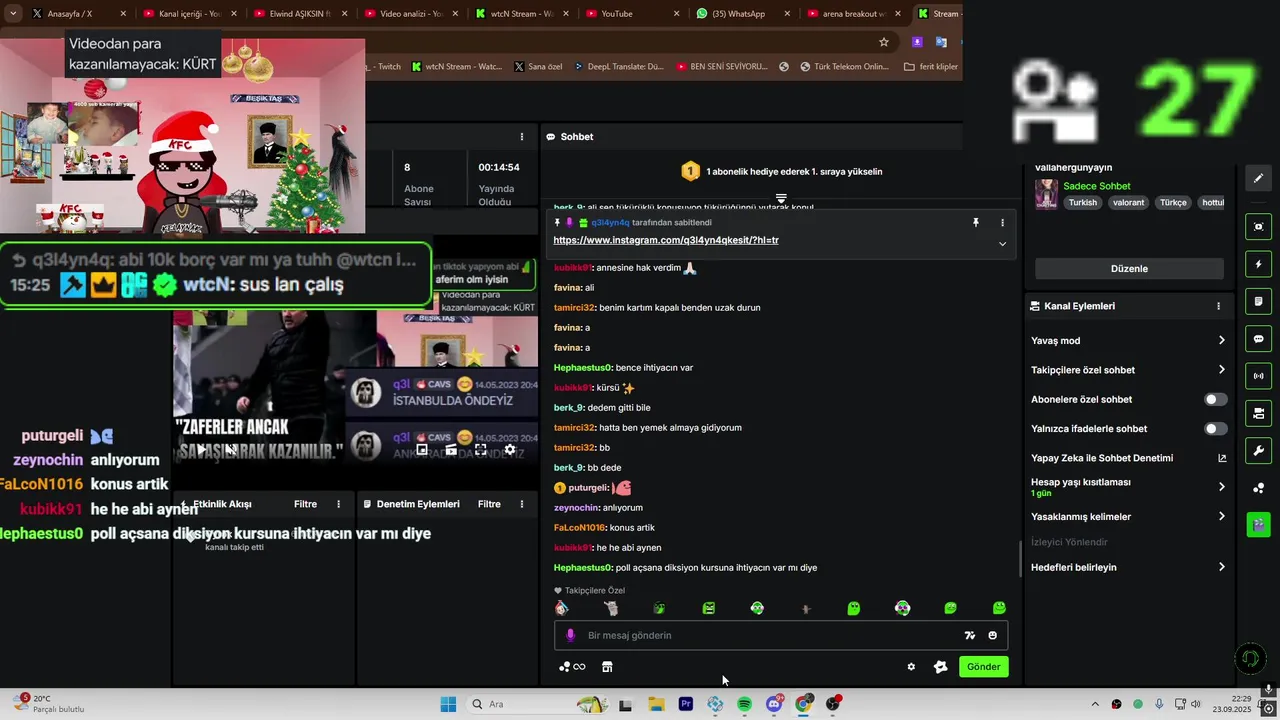Open the emoji picker in message box
The image size is (1280, 720).
[993, 635]
